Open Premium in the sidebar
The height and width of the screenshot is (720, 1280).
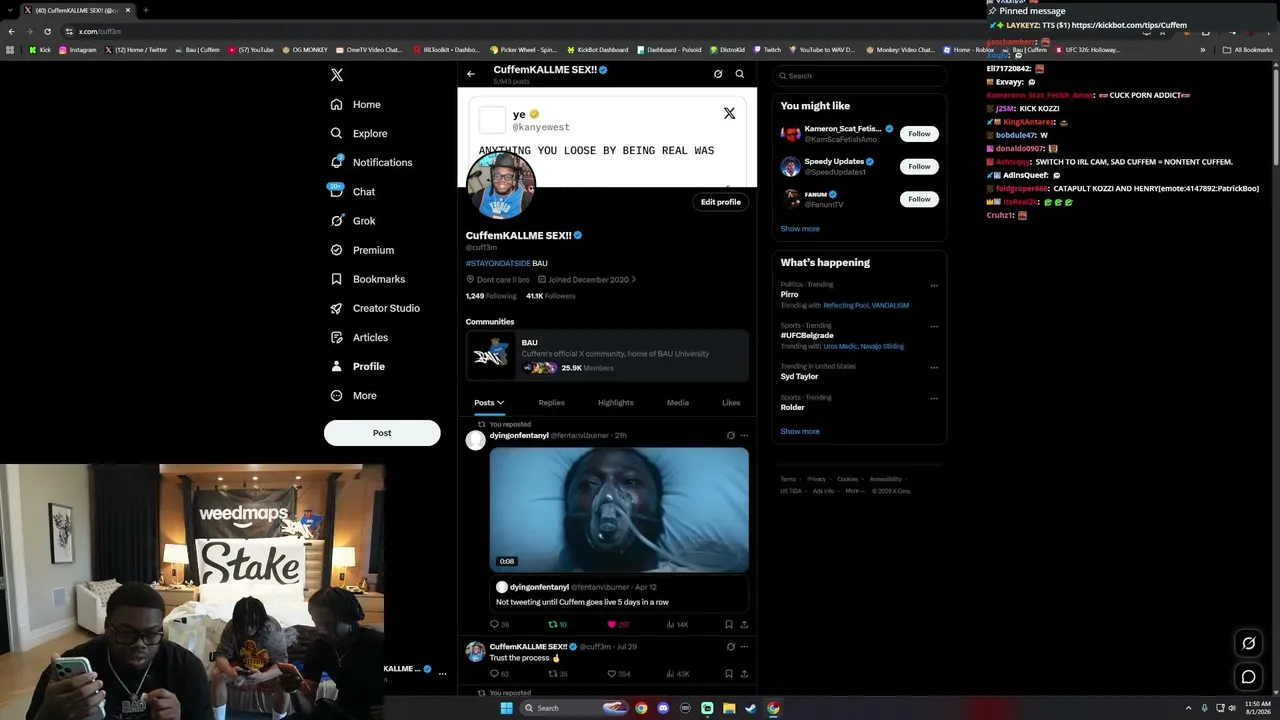pos(362,250)
